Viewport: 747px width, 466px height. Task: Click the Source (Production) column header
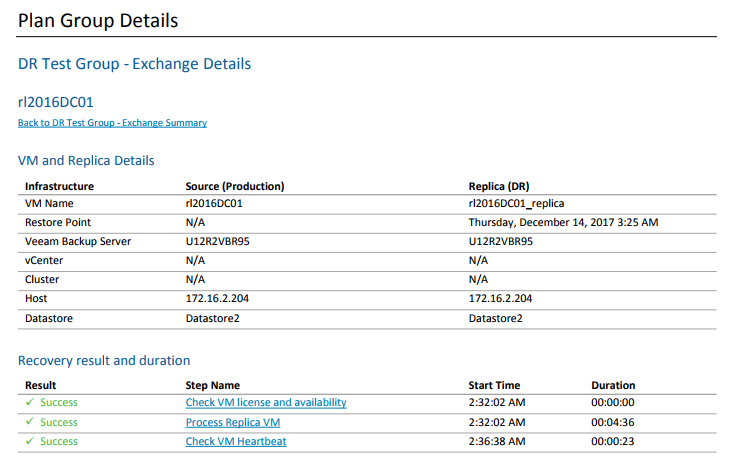(235, 186)
